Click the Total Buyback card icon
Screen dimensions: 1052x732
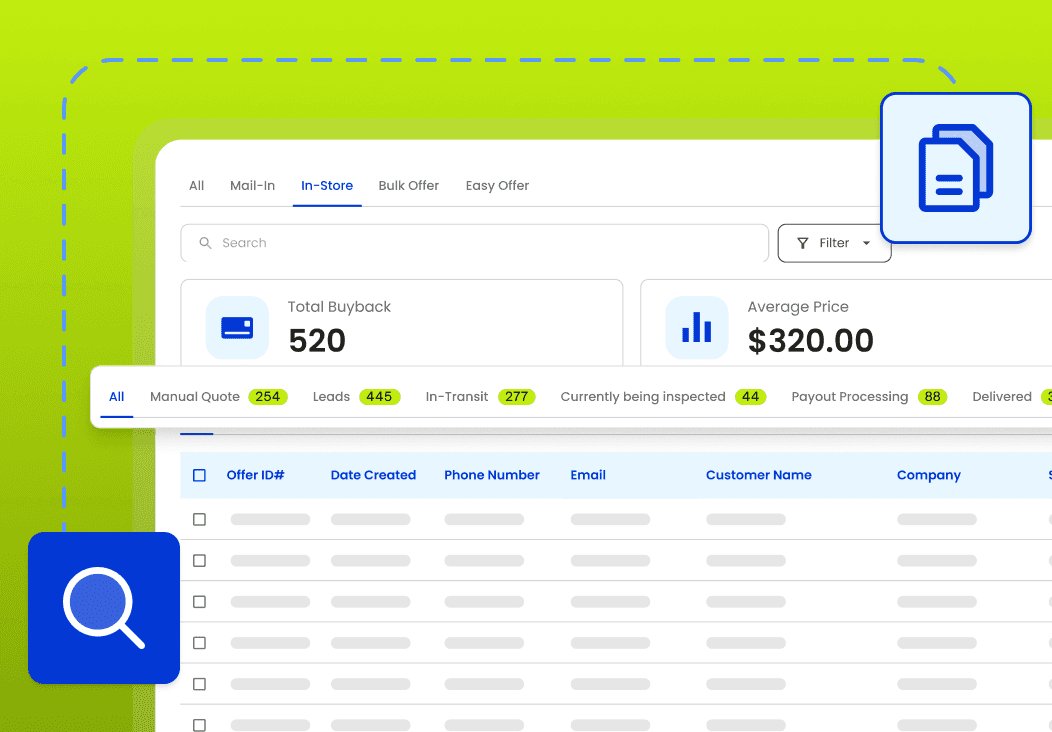coord(237,327)
